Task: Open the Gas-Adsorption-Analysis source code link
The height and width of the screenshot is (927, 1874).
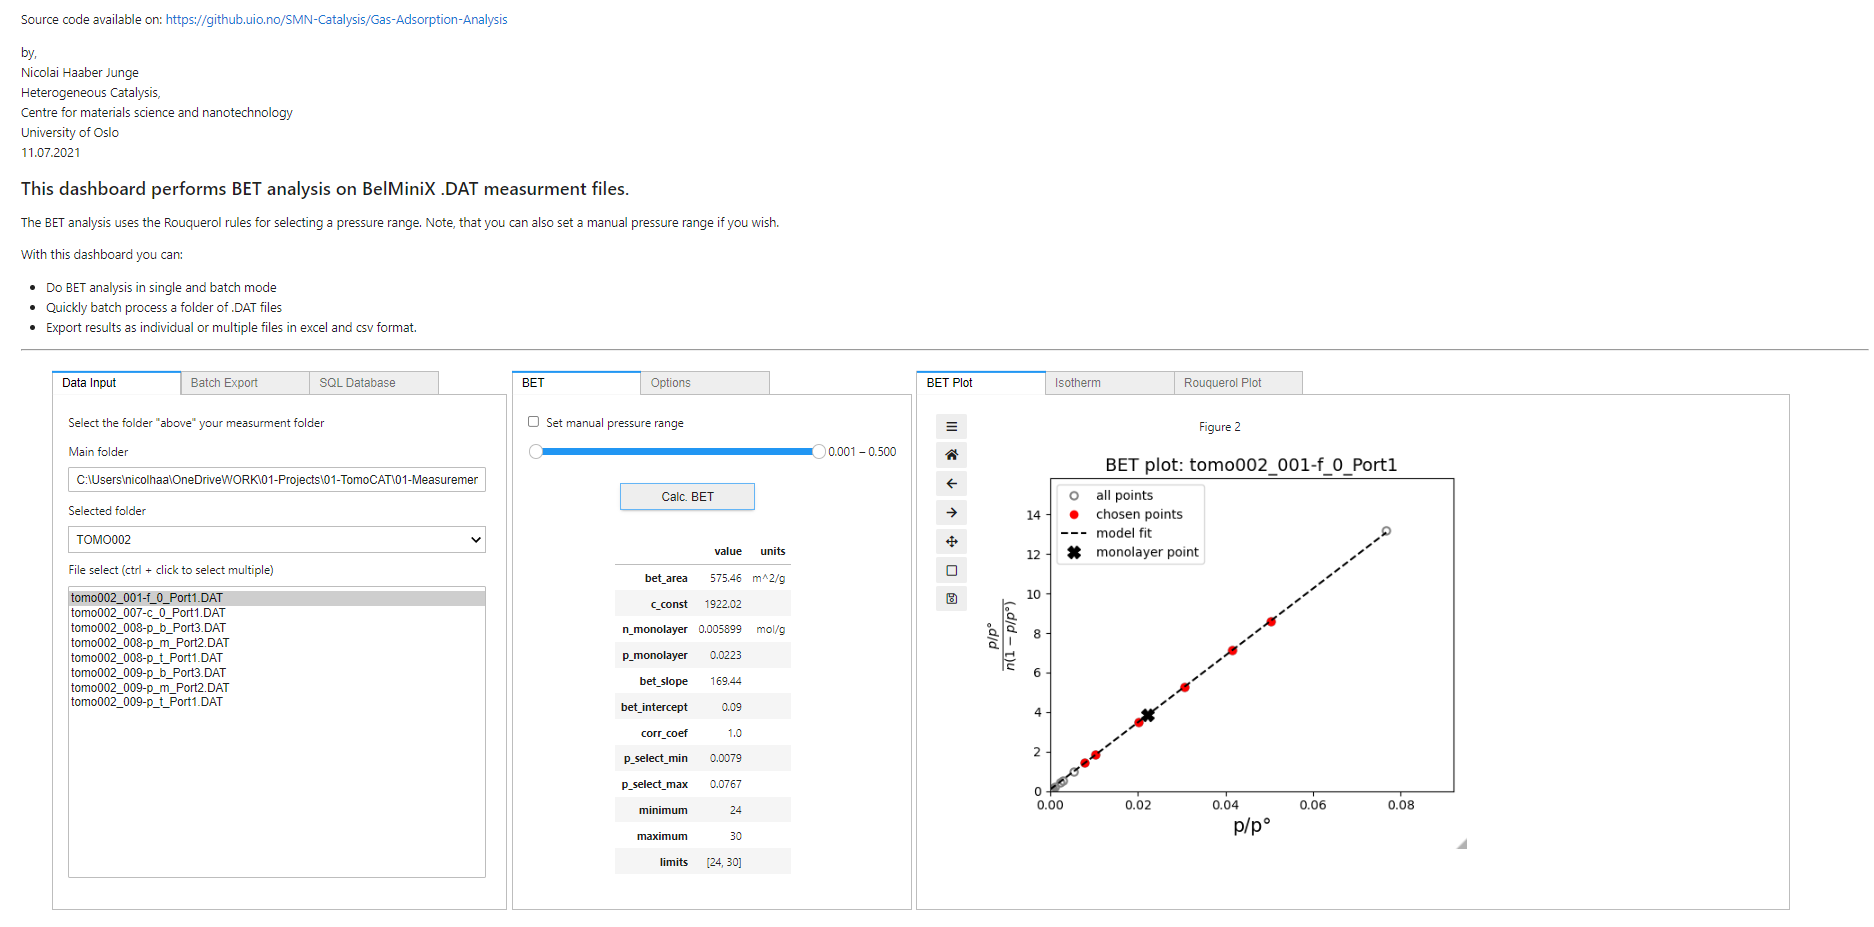Action: tap(336, 19)
